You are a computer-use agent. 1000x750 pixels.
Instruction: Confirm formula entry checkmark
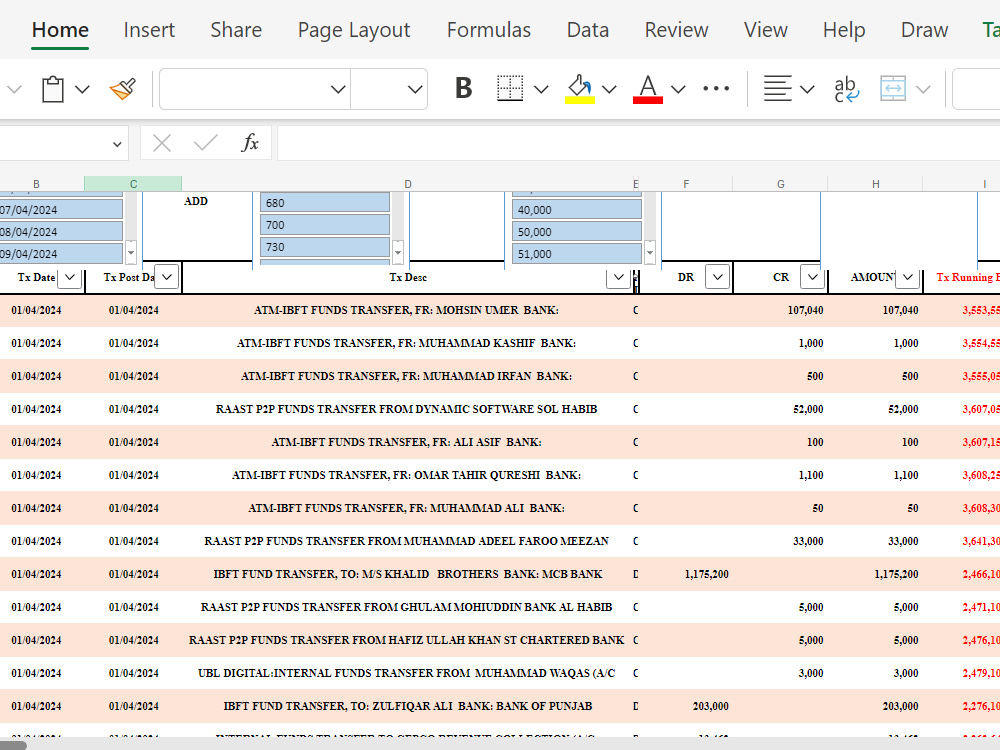205,143
